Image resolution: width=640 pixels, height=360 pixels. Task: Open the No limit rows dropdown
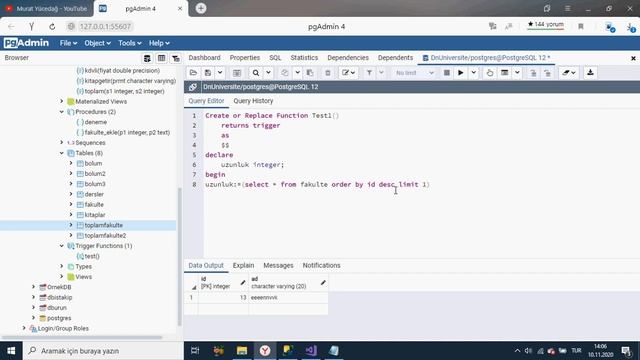[414, 73]
